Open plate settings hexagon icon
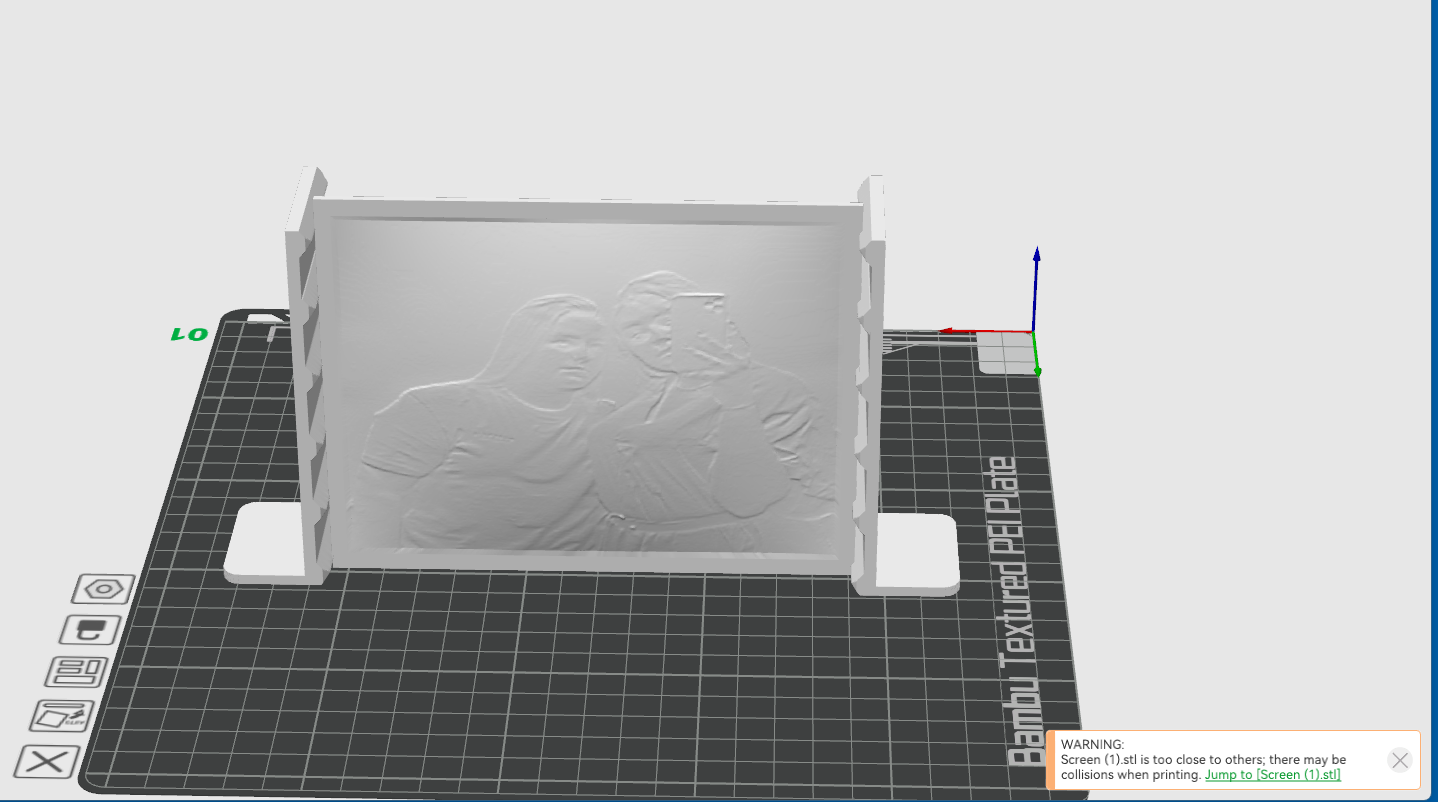The height and width of the screenshot is (802, 1438). pos(103,589)
